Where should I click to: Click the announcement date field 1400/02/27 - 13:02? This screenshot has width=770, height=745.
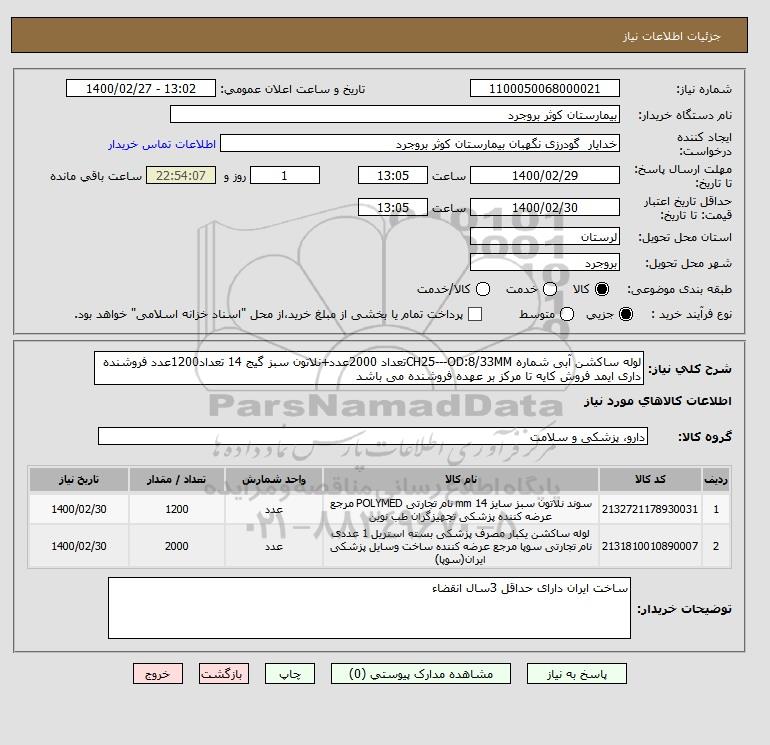coord(141,88)
